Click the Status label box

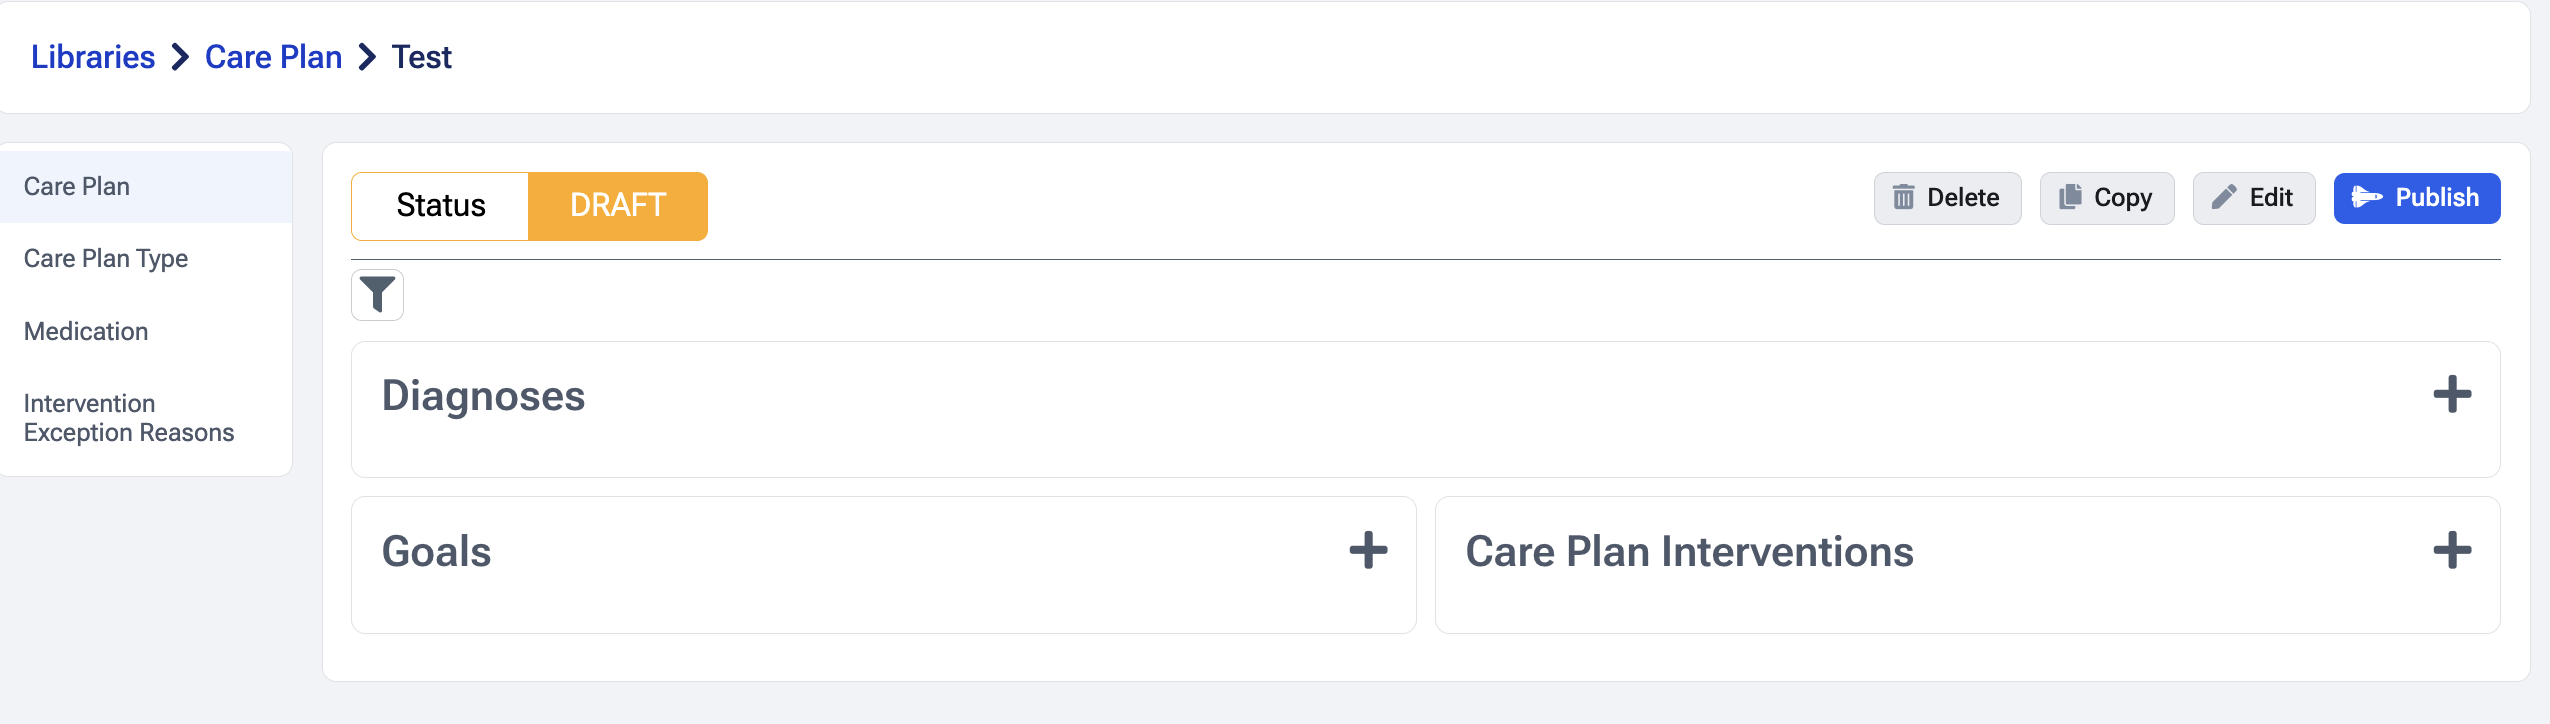point(440,206)
